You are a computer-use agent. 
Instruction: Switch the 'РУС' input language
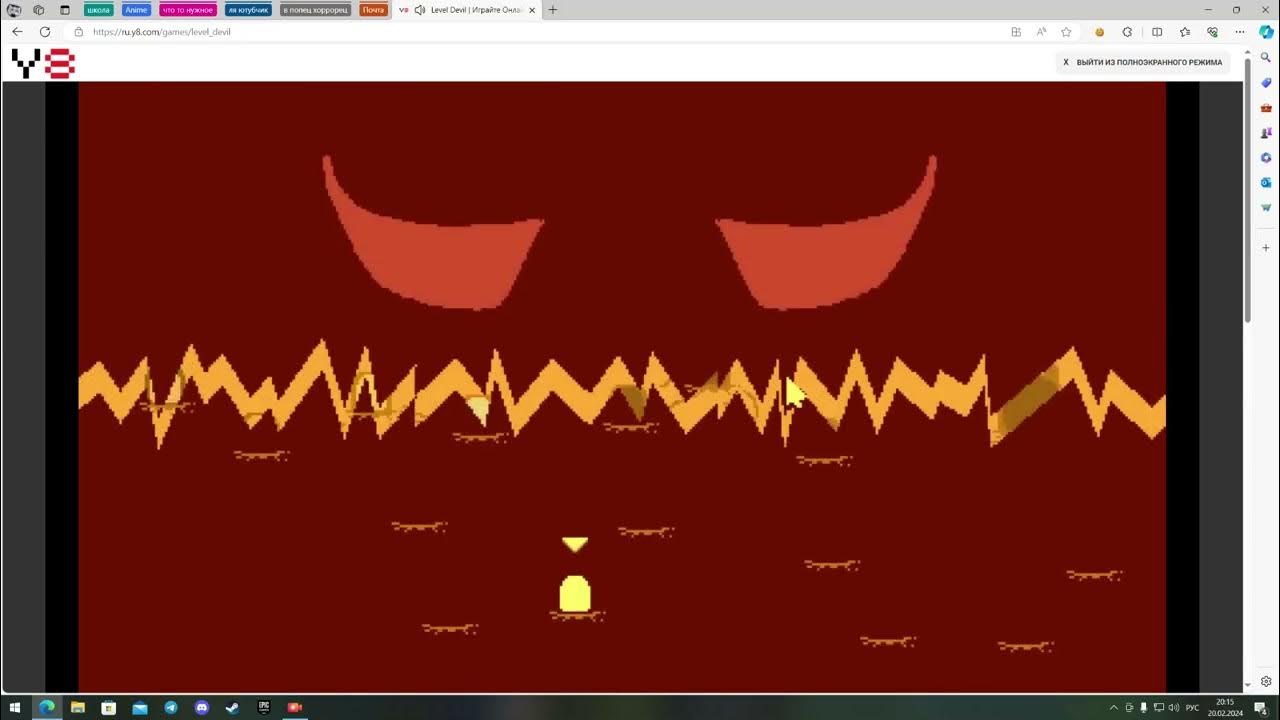[x=1192, y=708]
